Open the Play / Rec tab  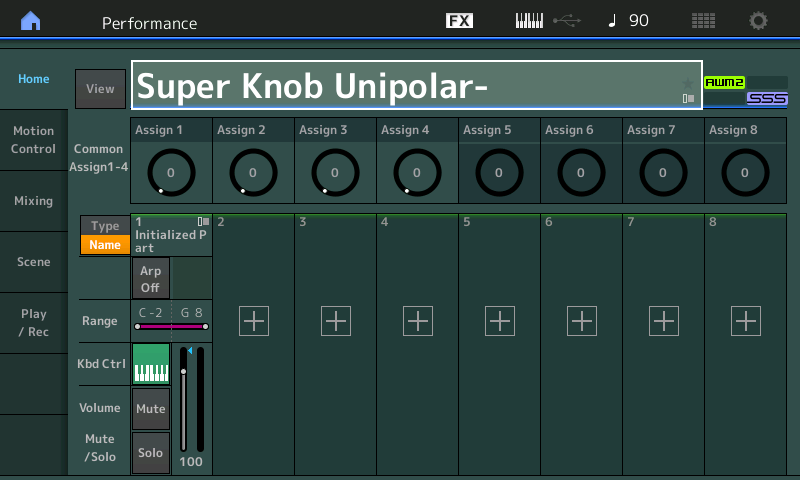pyautogui.click(x=34, y=323)
